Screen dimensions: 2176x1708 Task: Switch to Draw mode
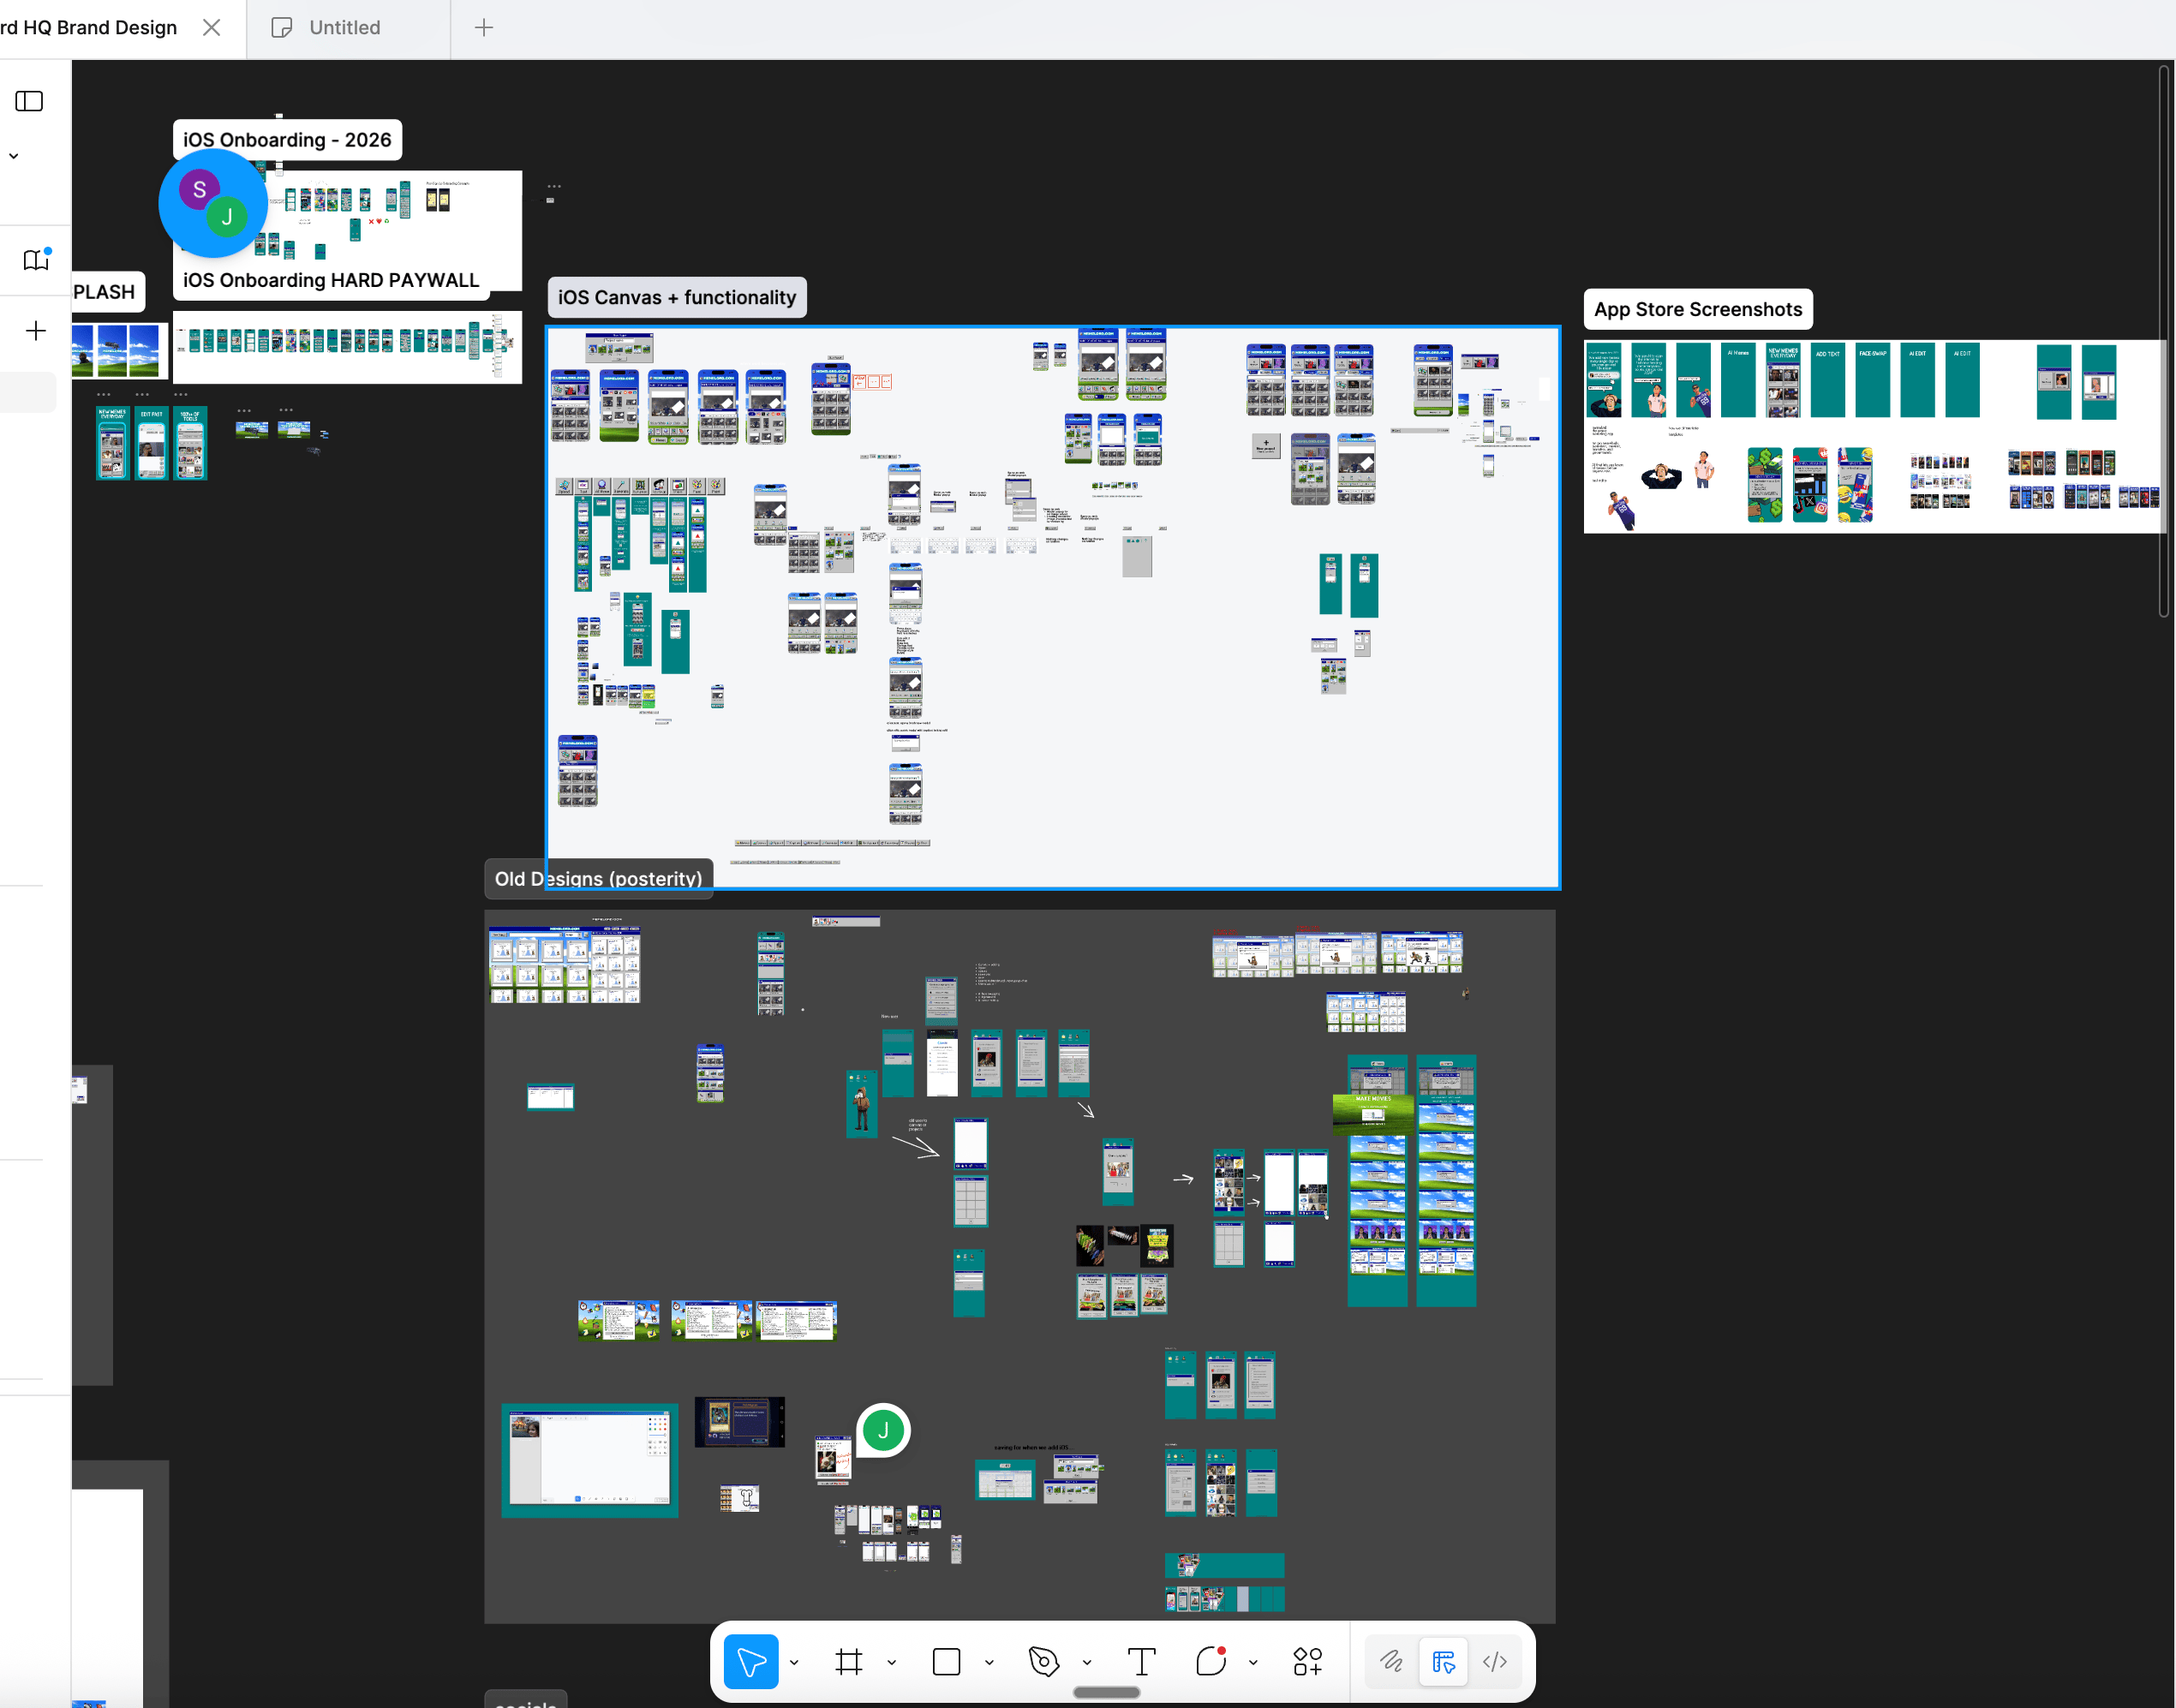pyautogui.click(x=1391, y=1661)
